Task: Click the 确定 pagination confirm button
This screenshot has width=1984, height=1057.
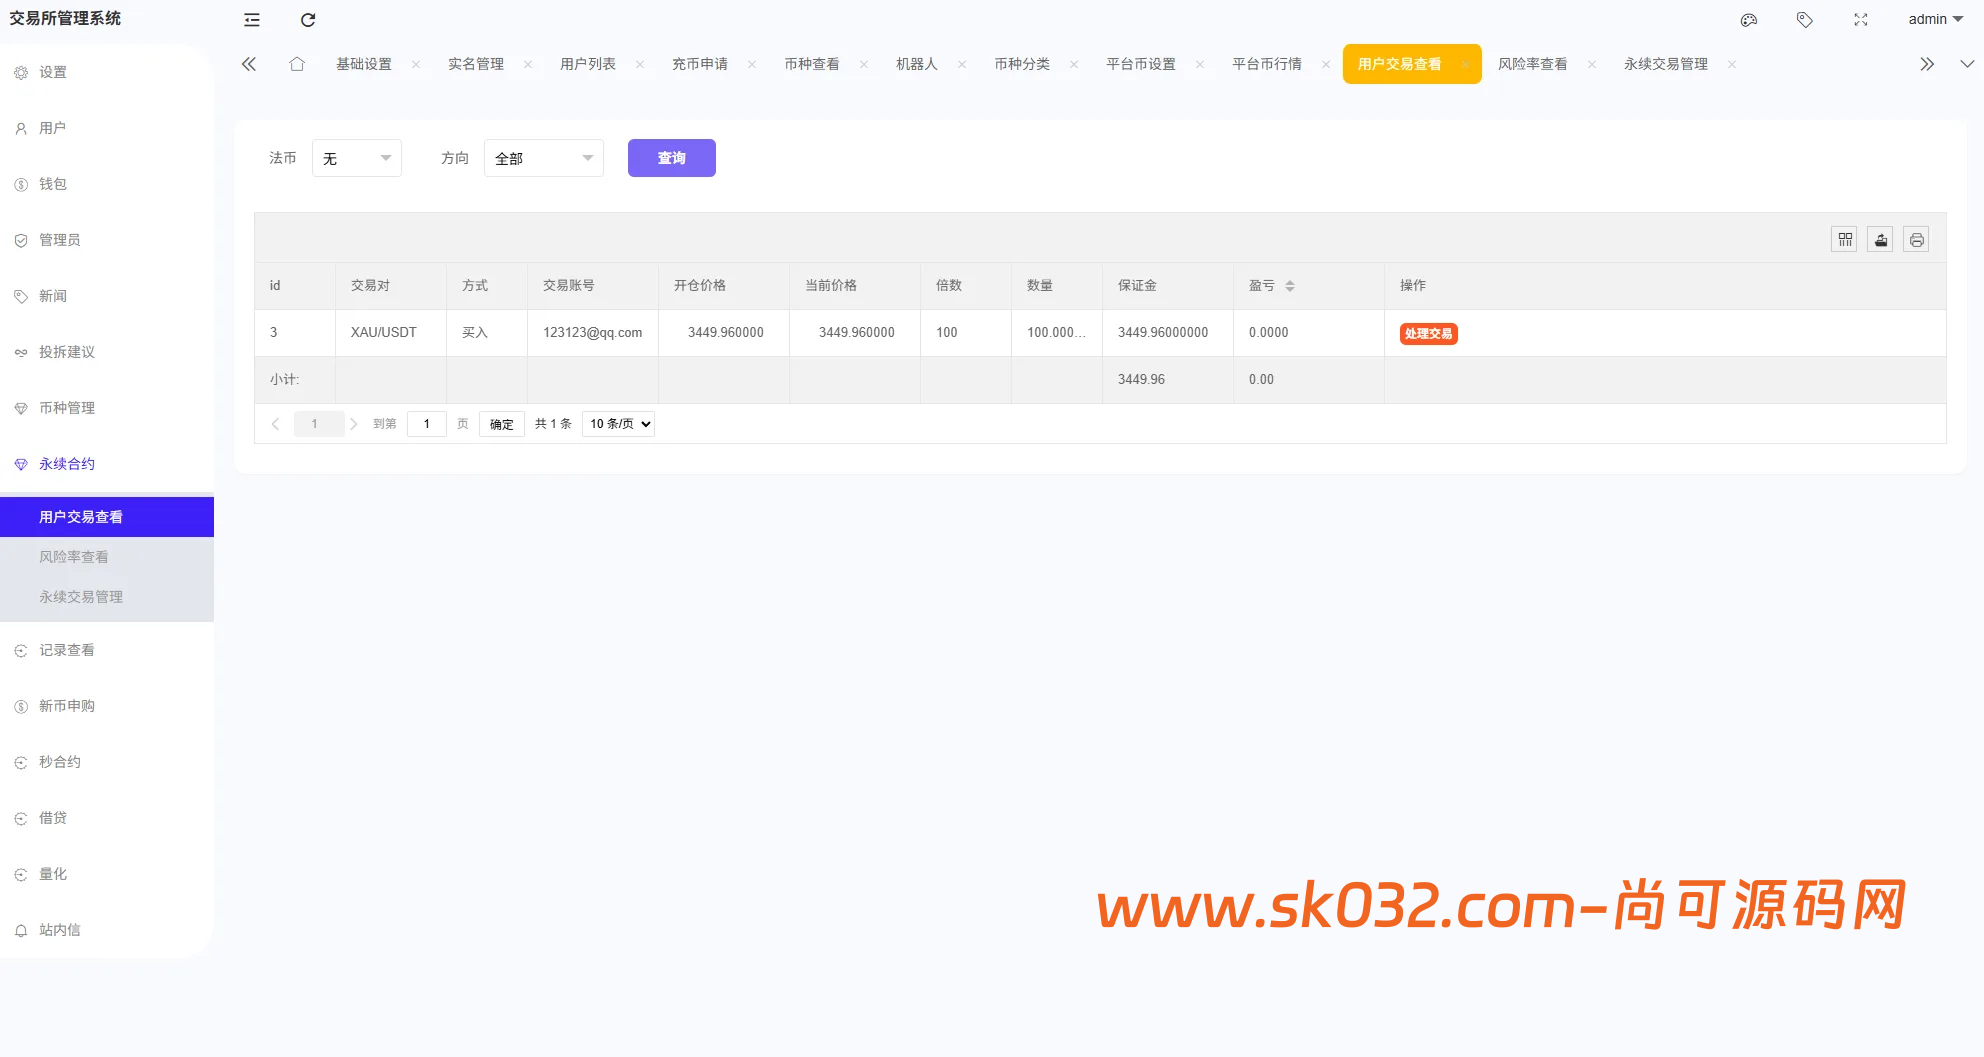Action: 502,424
